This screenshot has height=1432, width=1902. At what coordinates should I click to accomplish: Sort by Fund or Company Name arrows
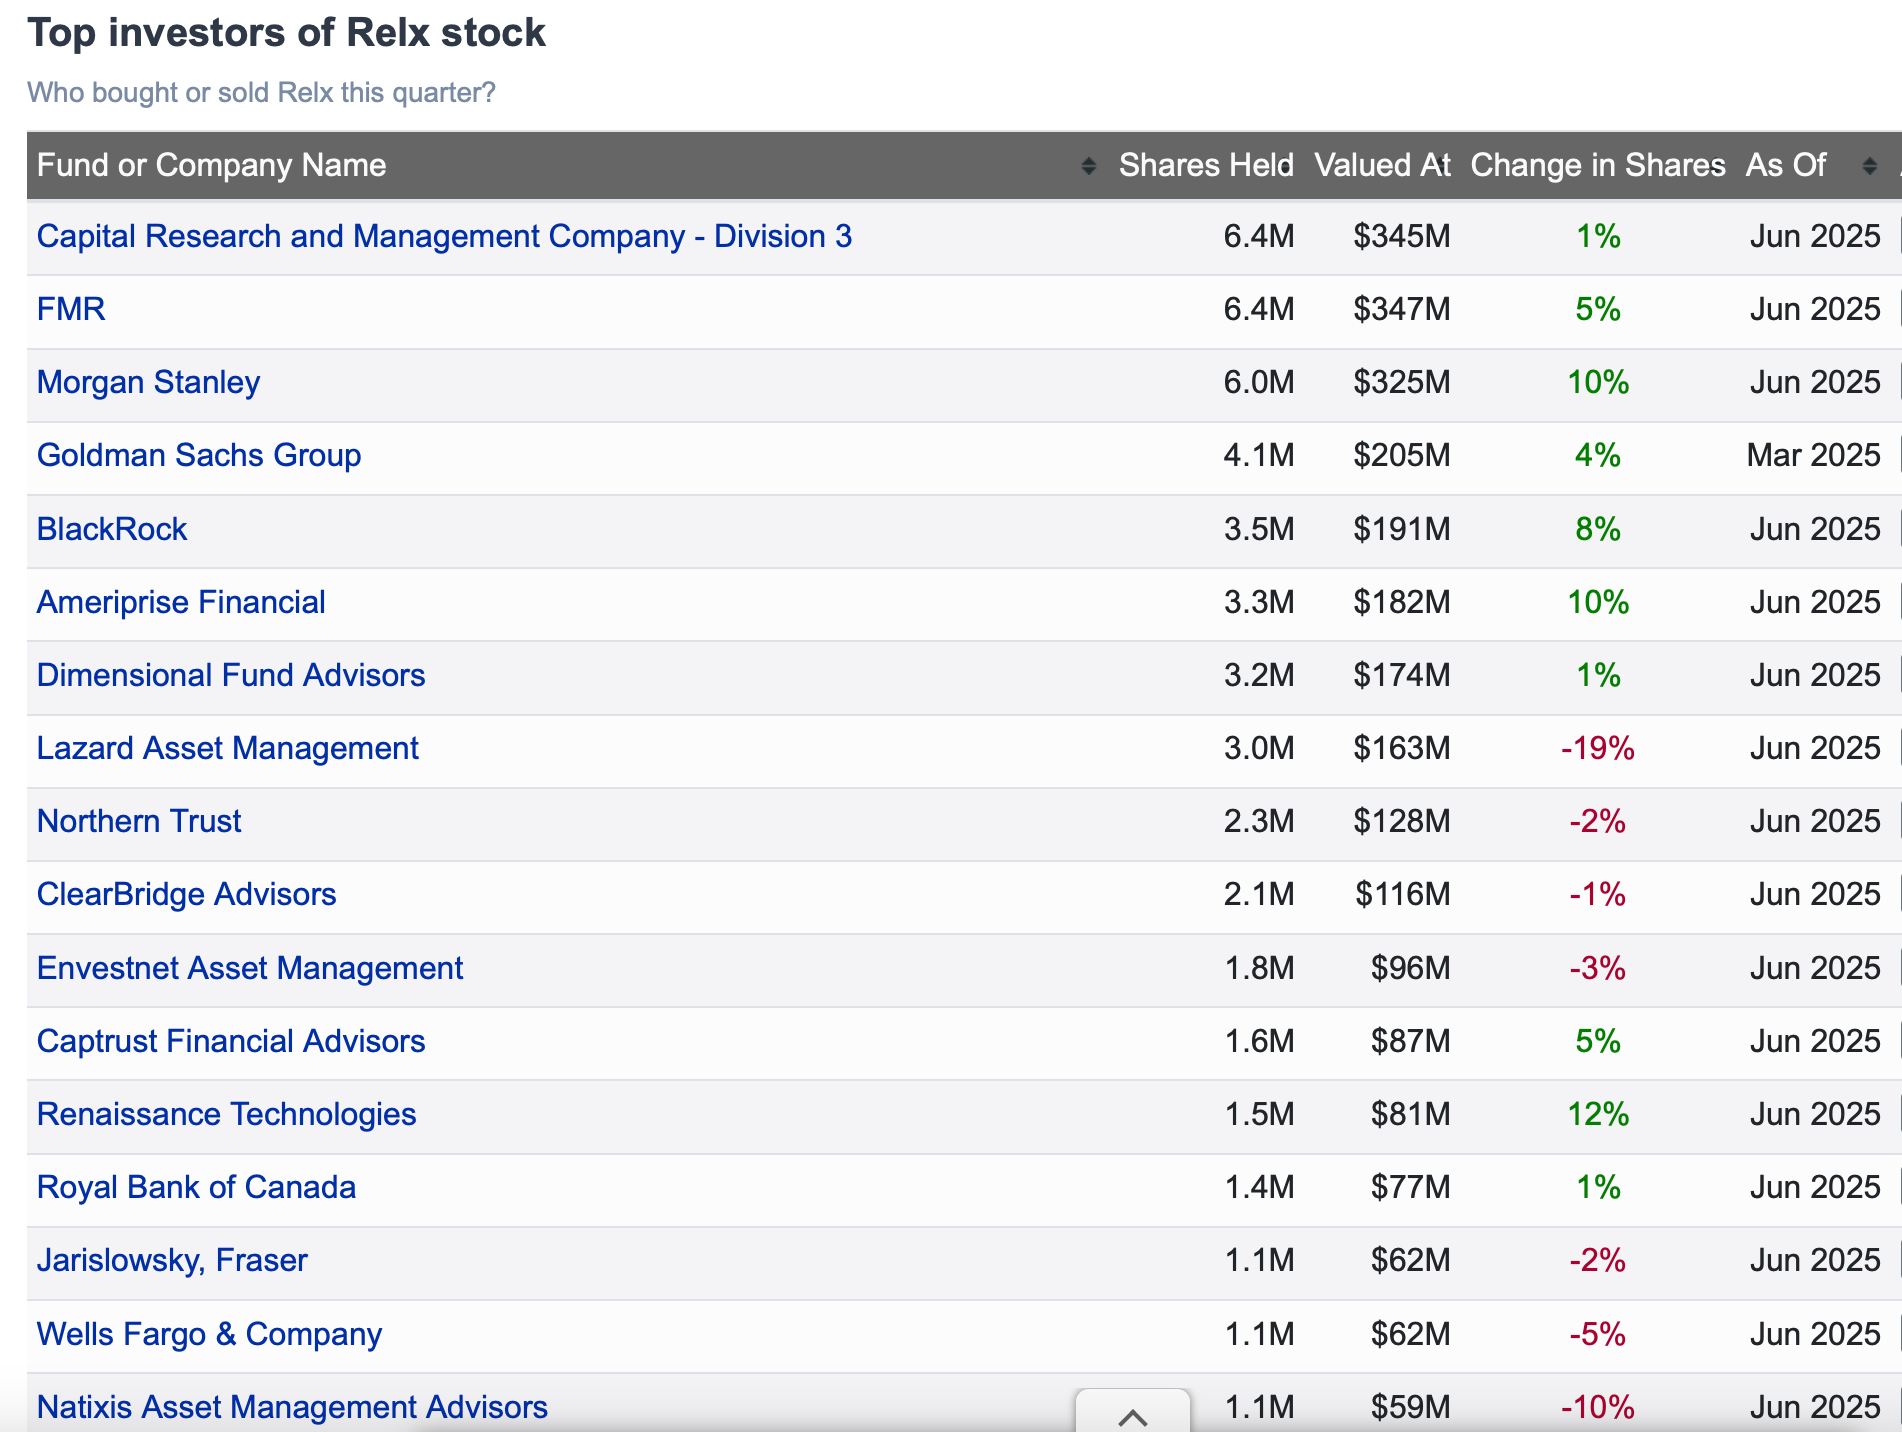(x=1088, y=166)
